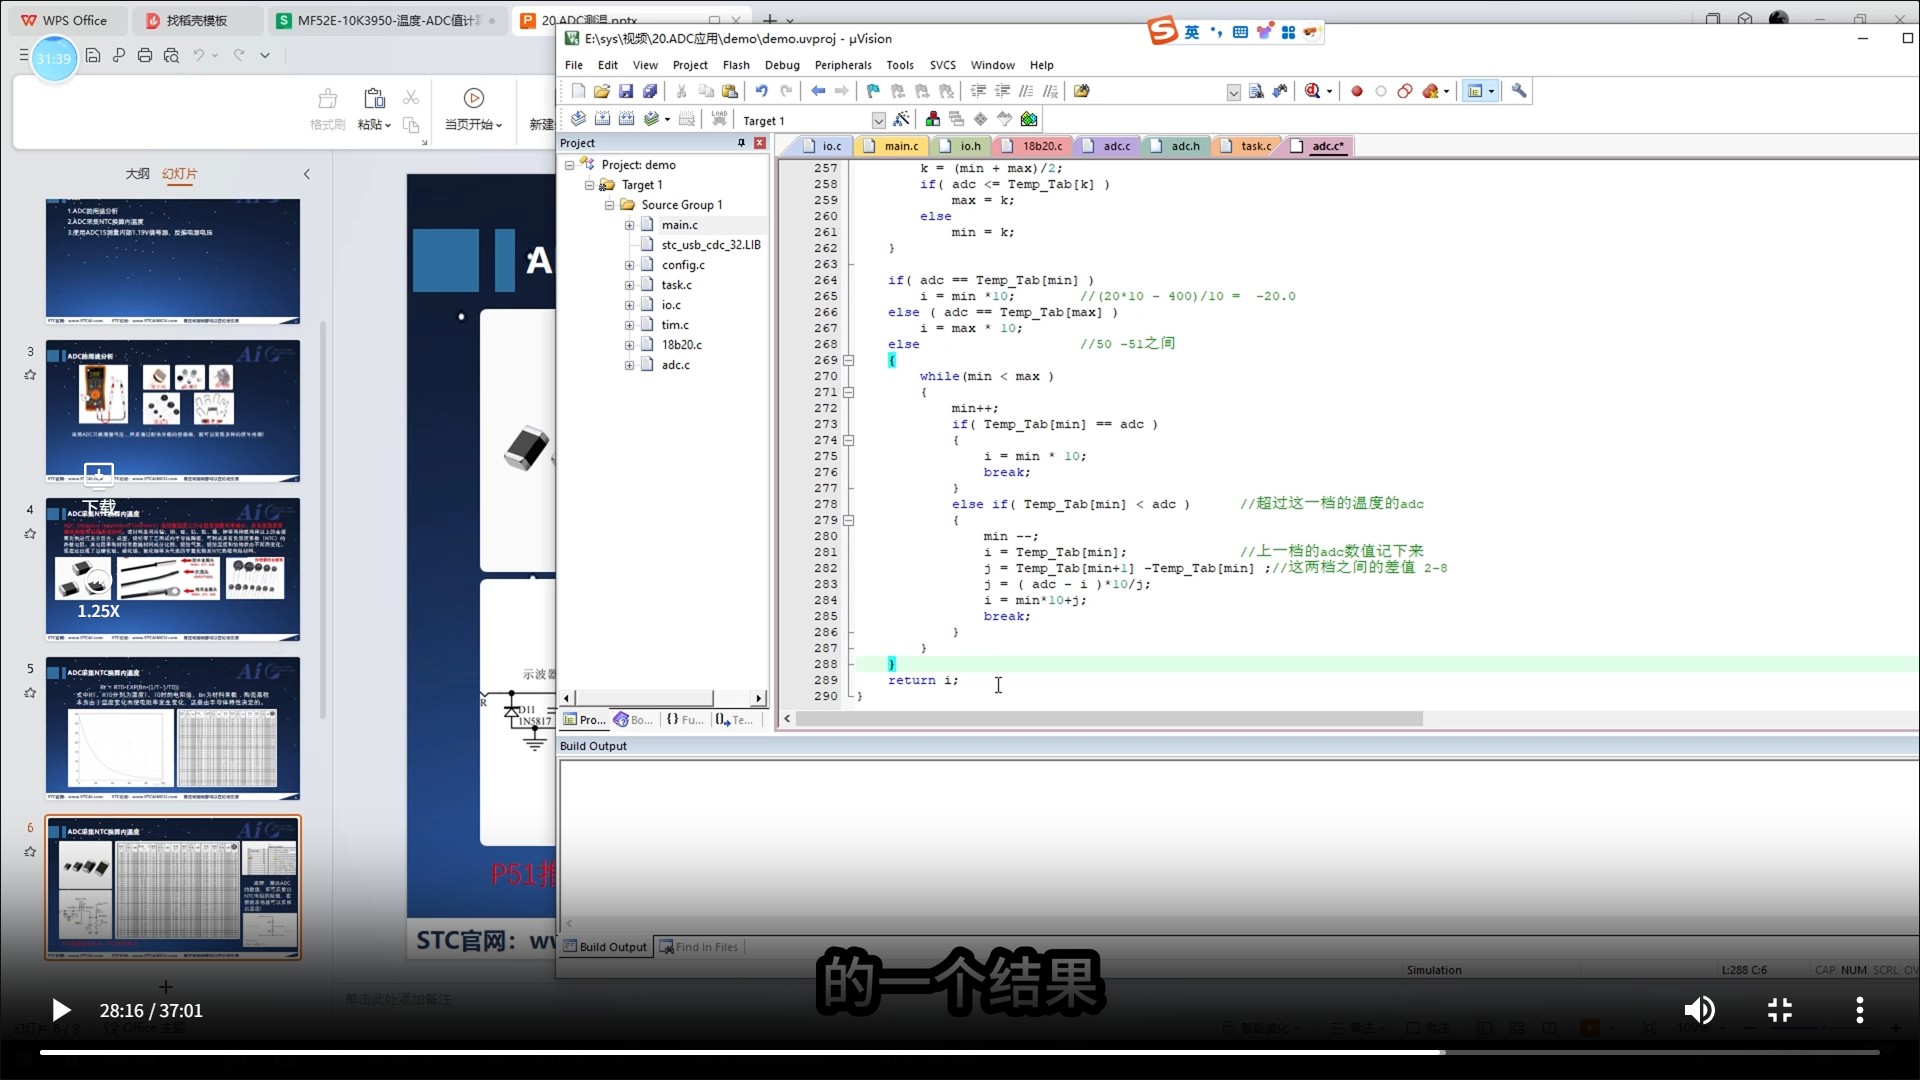Open the batch build dropdown arrow

667,120
